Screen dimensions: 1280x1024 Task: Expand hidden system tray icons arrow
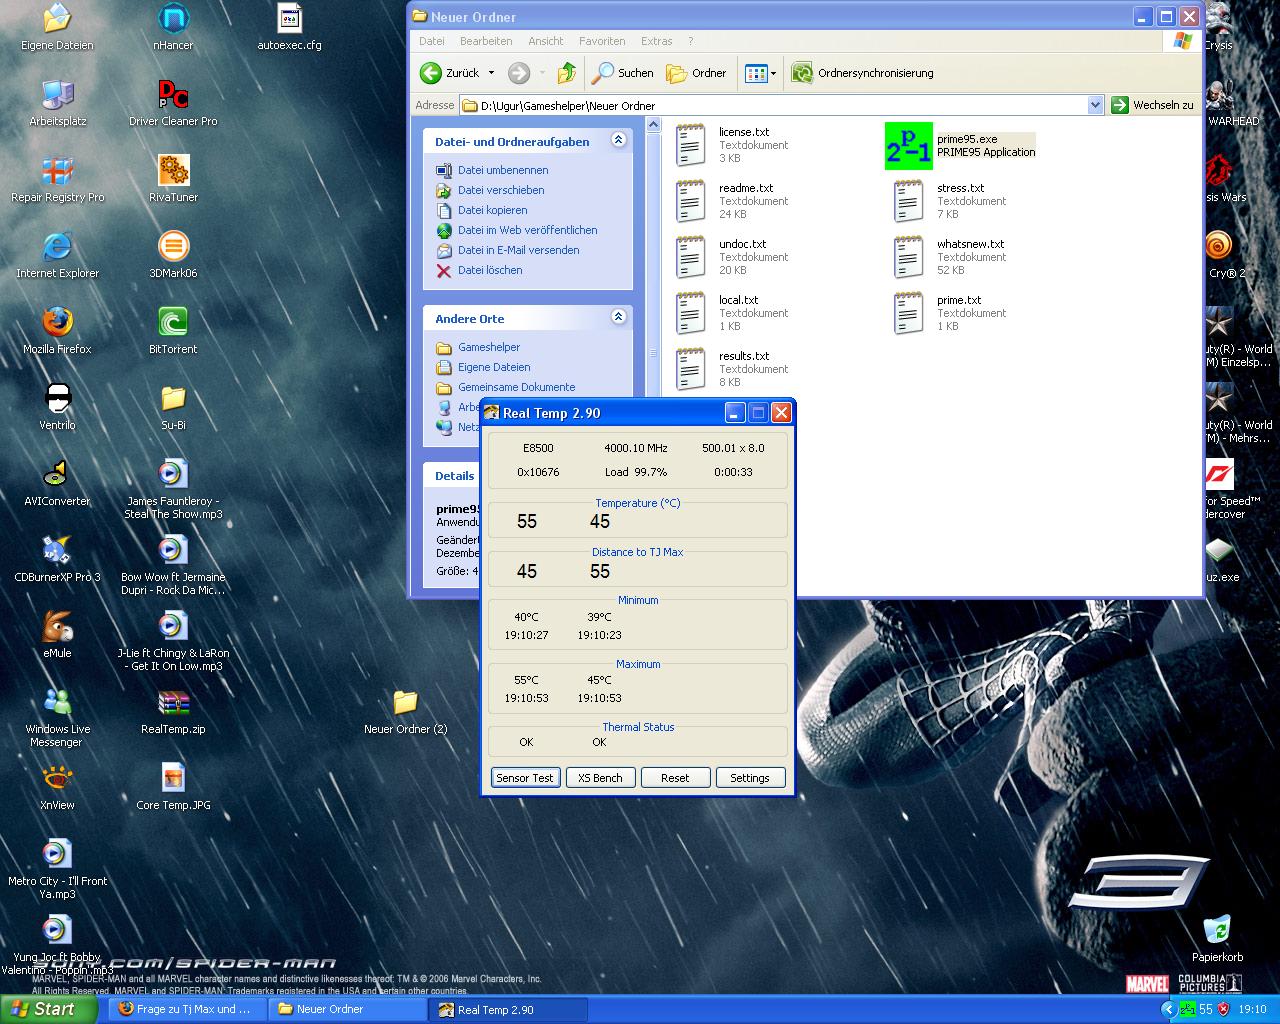(x=1169, y=1010)
